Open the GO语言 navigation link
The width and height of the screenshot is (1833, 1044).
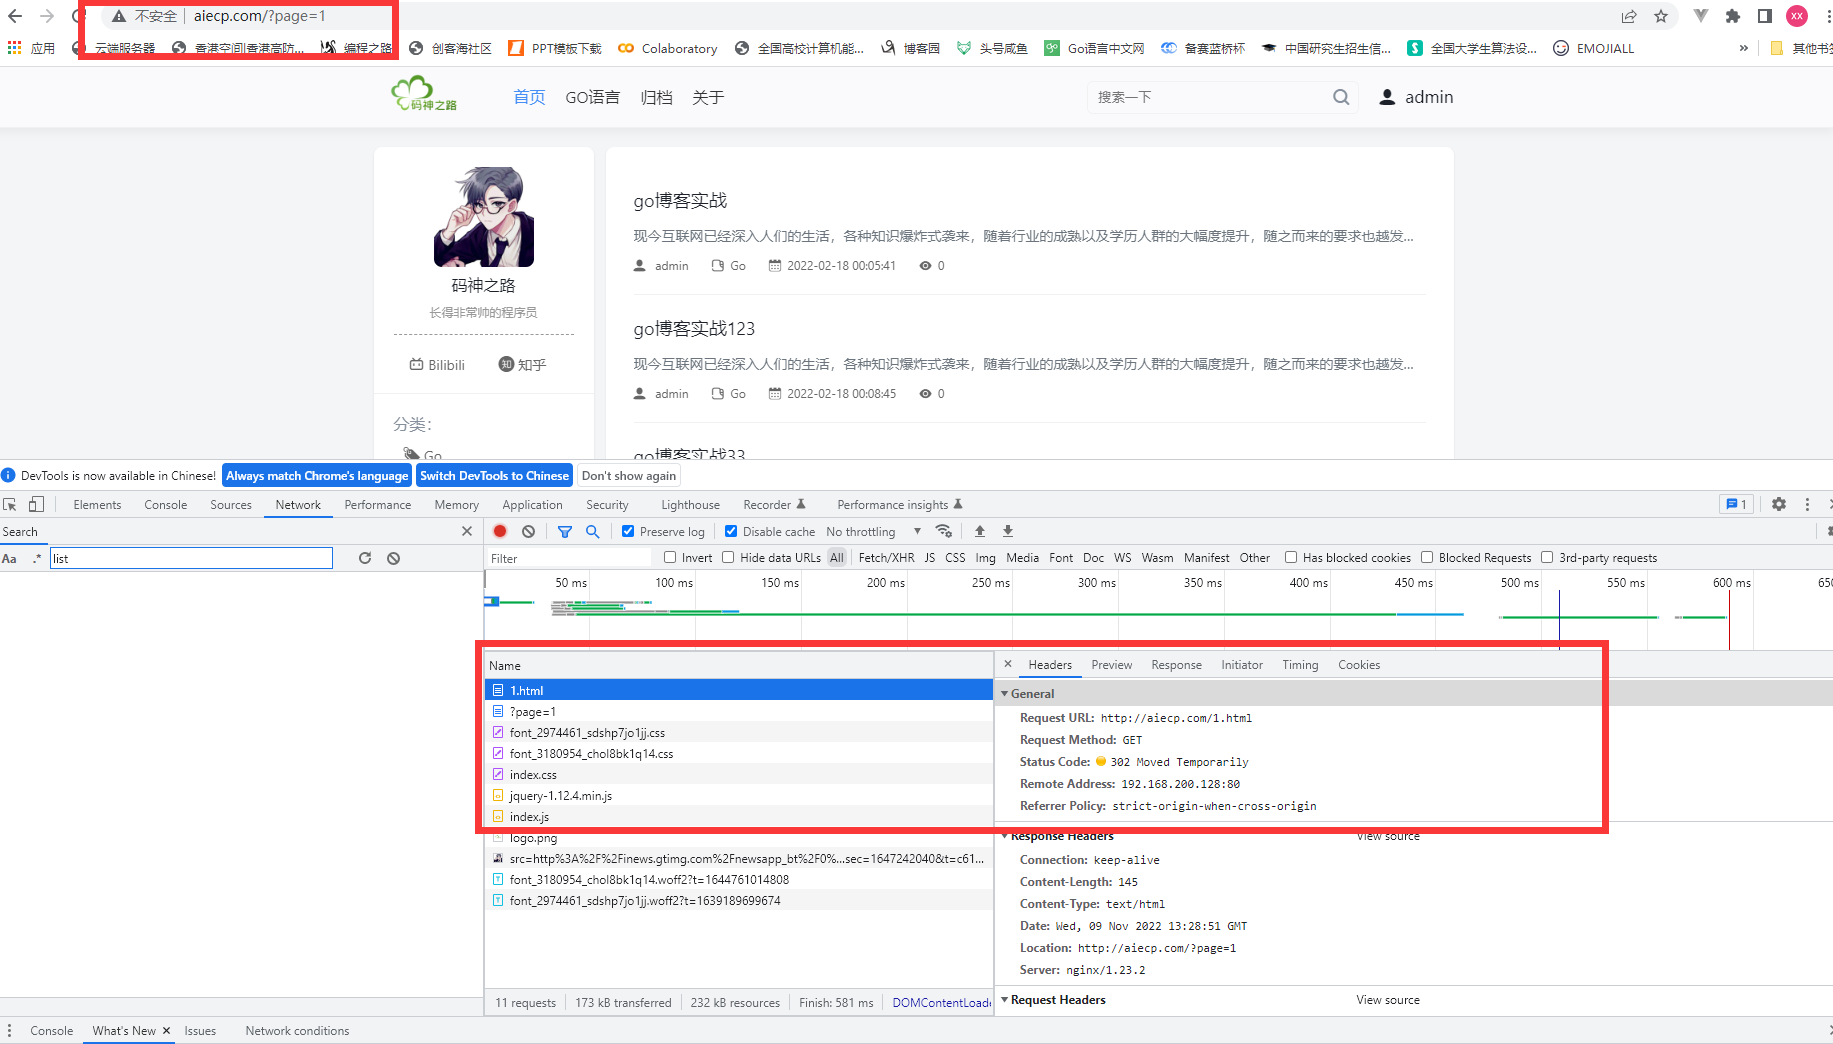(592, 97)
